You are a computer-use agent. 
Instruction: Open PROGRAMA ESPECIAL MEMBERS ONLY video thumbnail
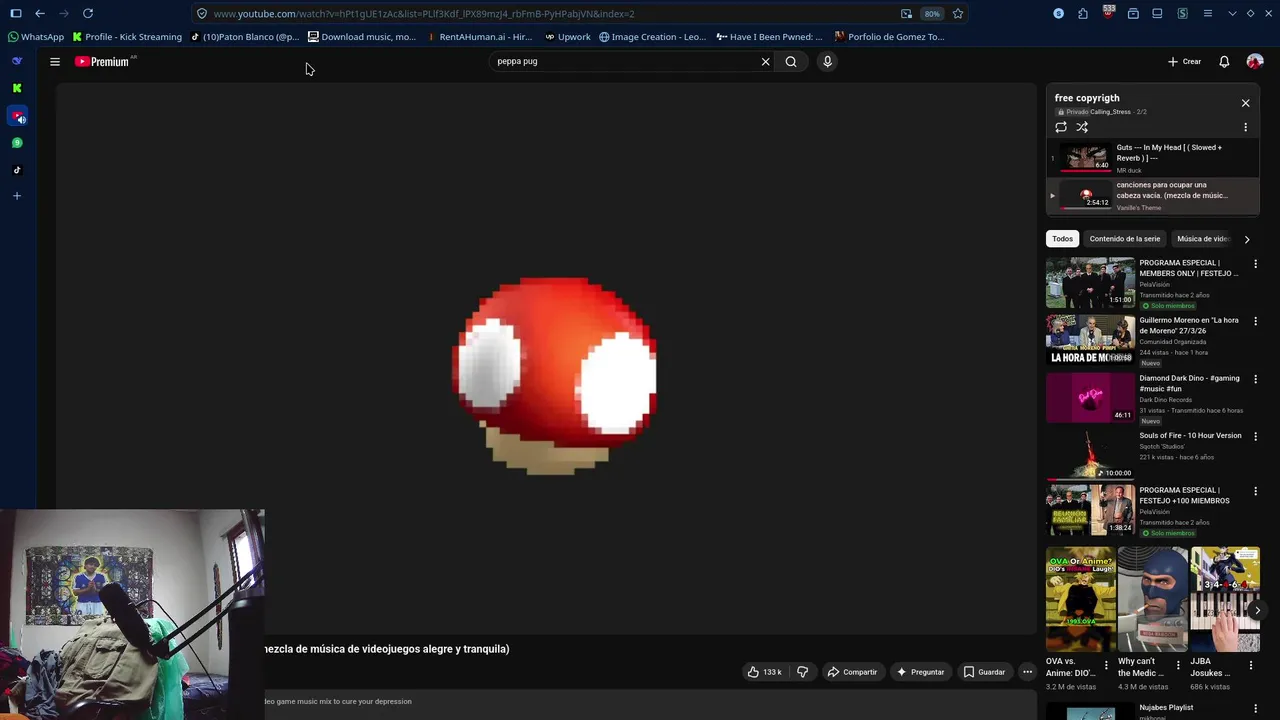tap(1090, 282)
